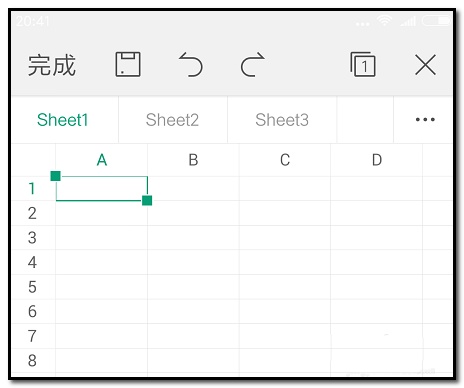Image resolution: width=464 pixels, height=388 pixels.
Task: Select column B header
Action: coord(193,160)
